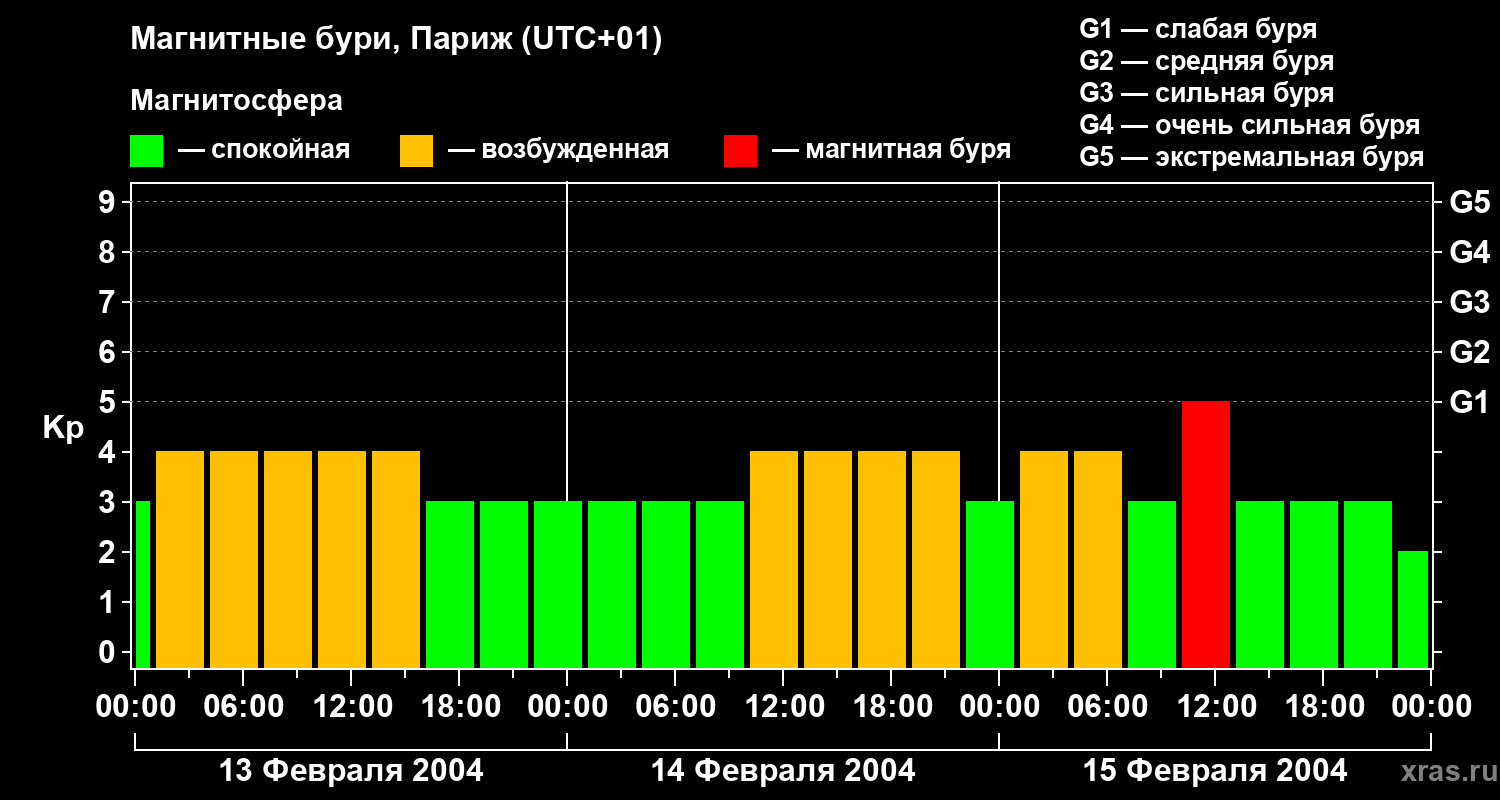The height and width of the screenshot is (800, 1500).
Task: Click the '14 Февраля 2004' date label
Action: pos(783,770)
